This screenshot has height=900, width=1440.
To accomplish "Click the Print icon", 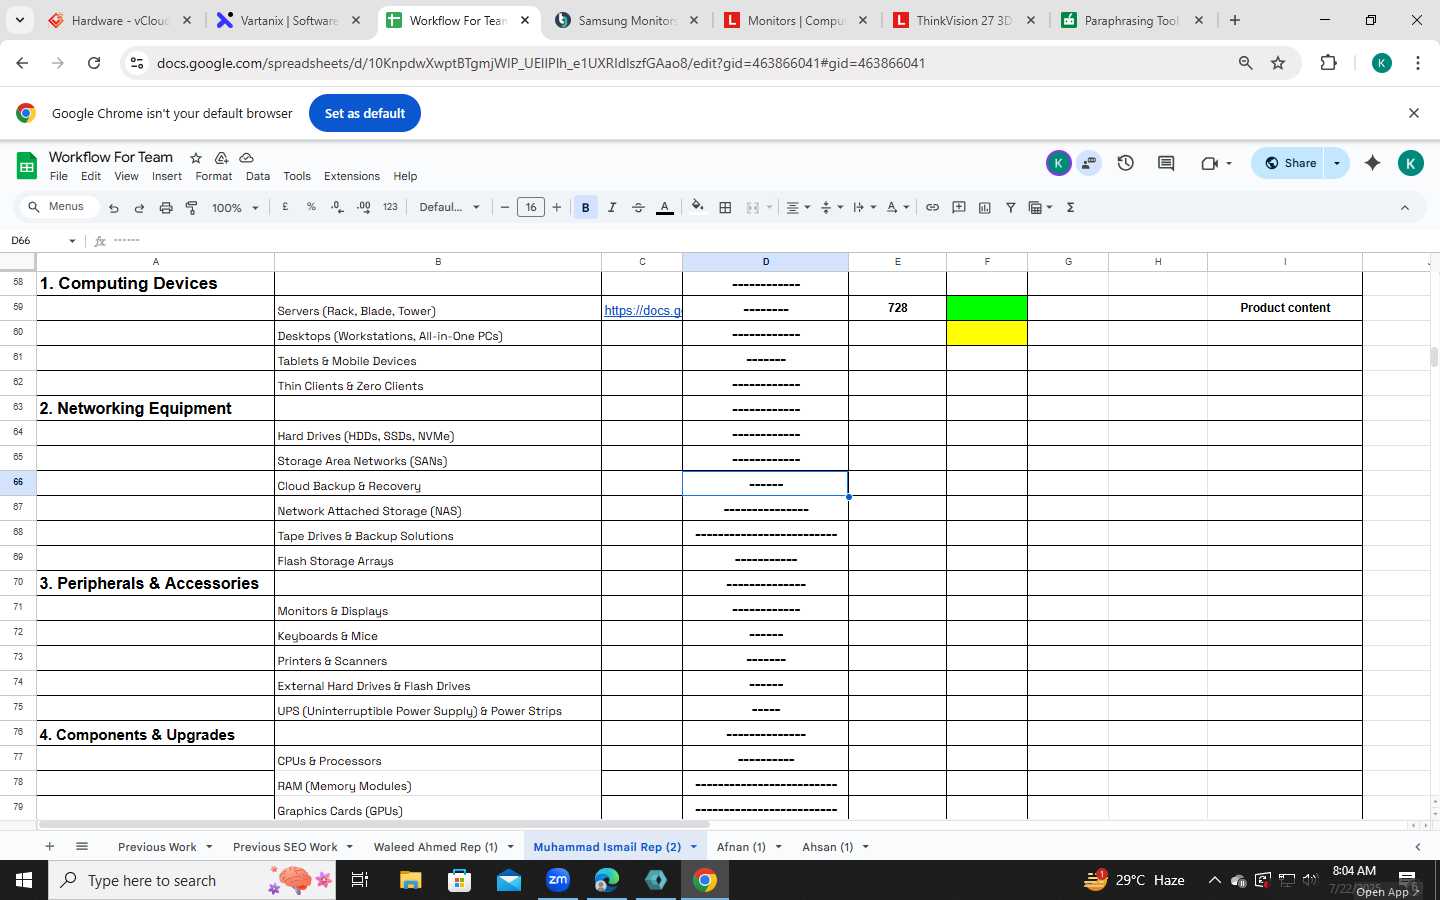I will click(166, 208).
